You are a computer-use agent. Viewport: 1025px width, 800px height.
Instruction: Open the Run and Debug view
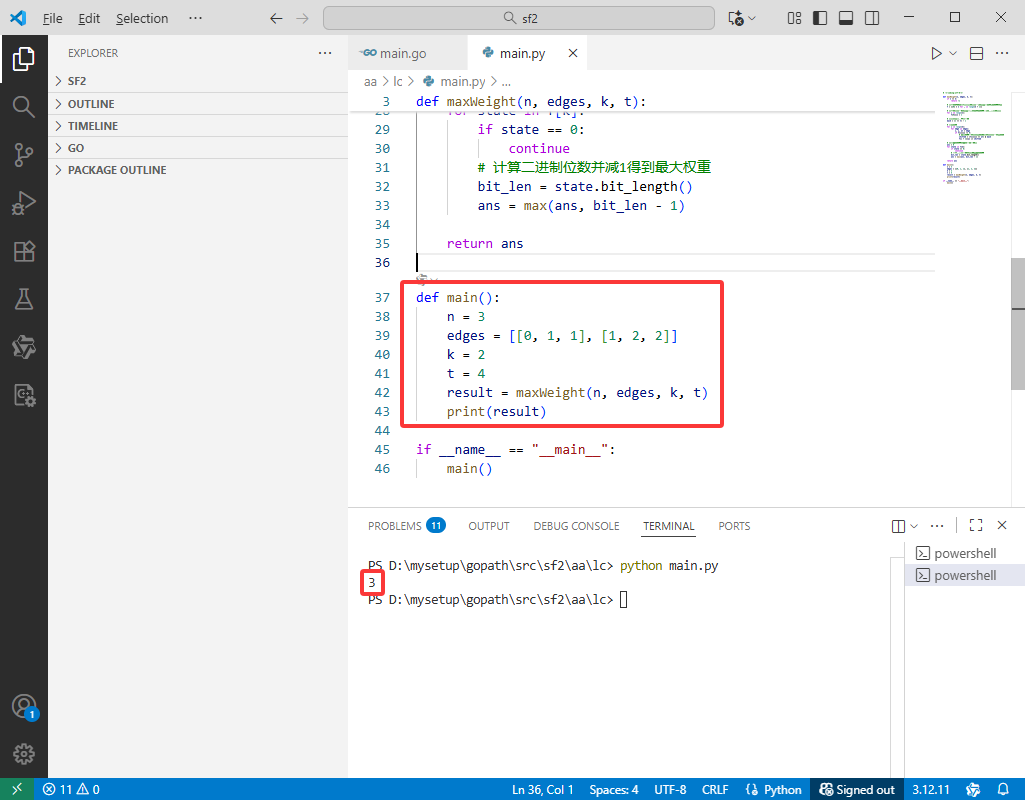pos(24,203)
